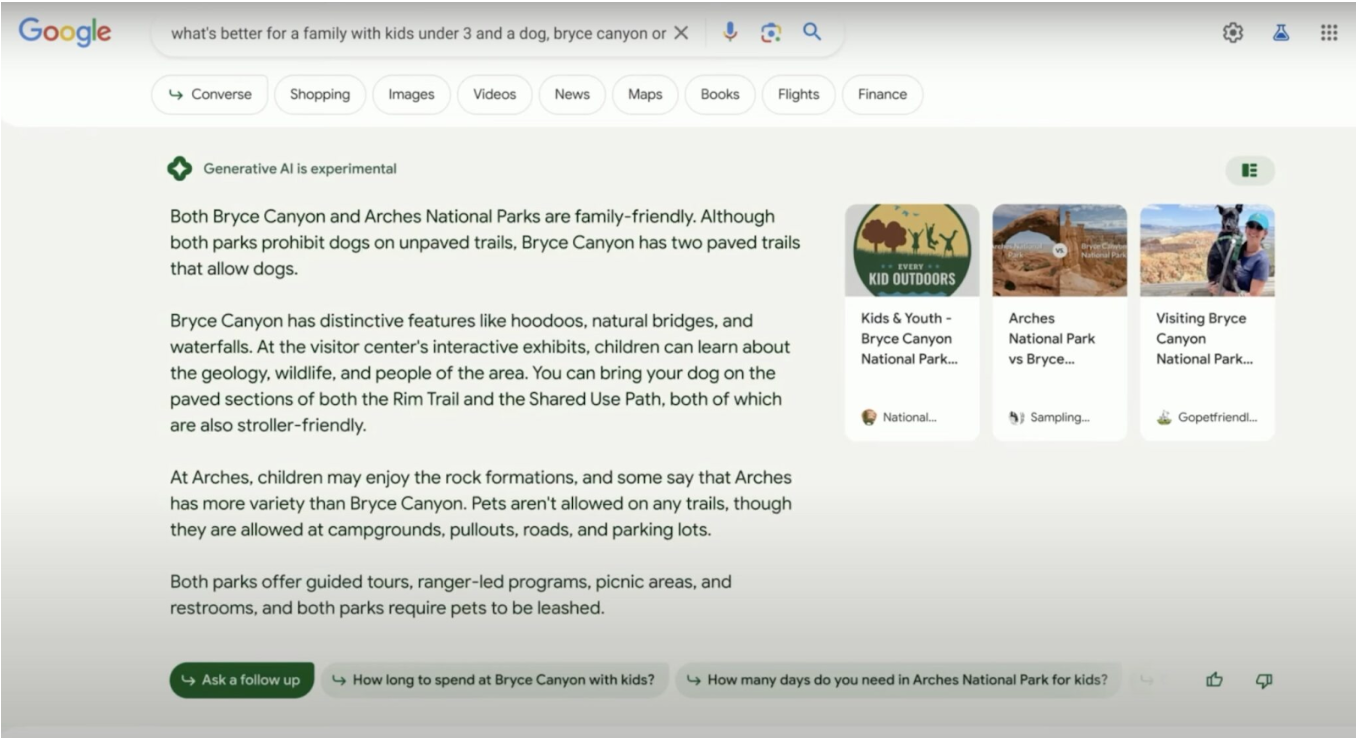1356x740 pixels.
Task: Click paragraph starting 'Both parks offer guided tours'
Action: click(x=450, y=594)
